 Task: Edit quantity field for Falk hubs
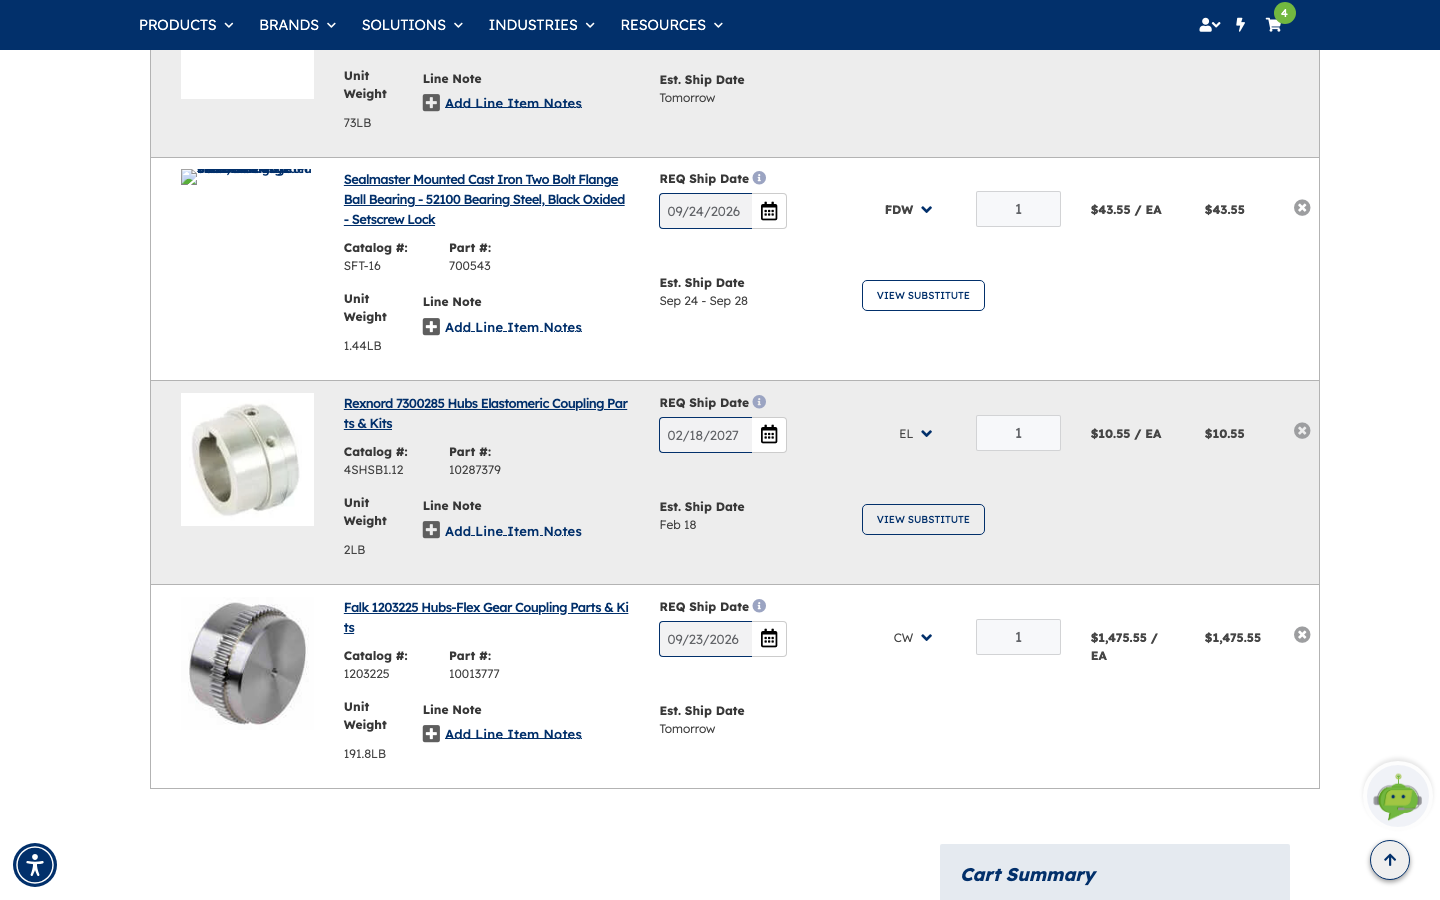point(1018,637)
